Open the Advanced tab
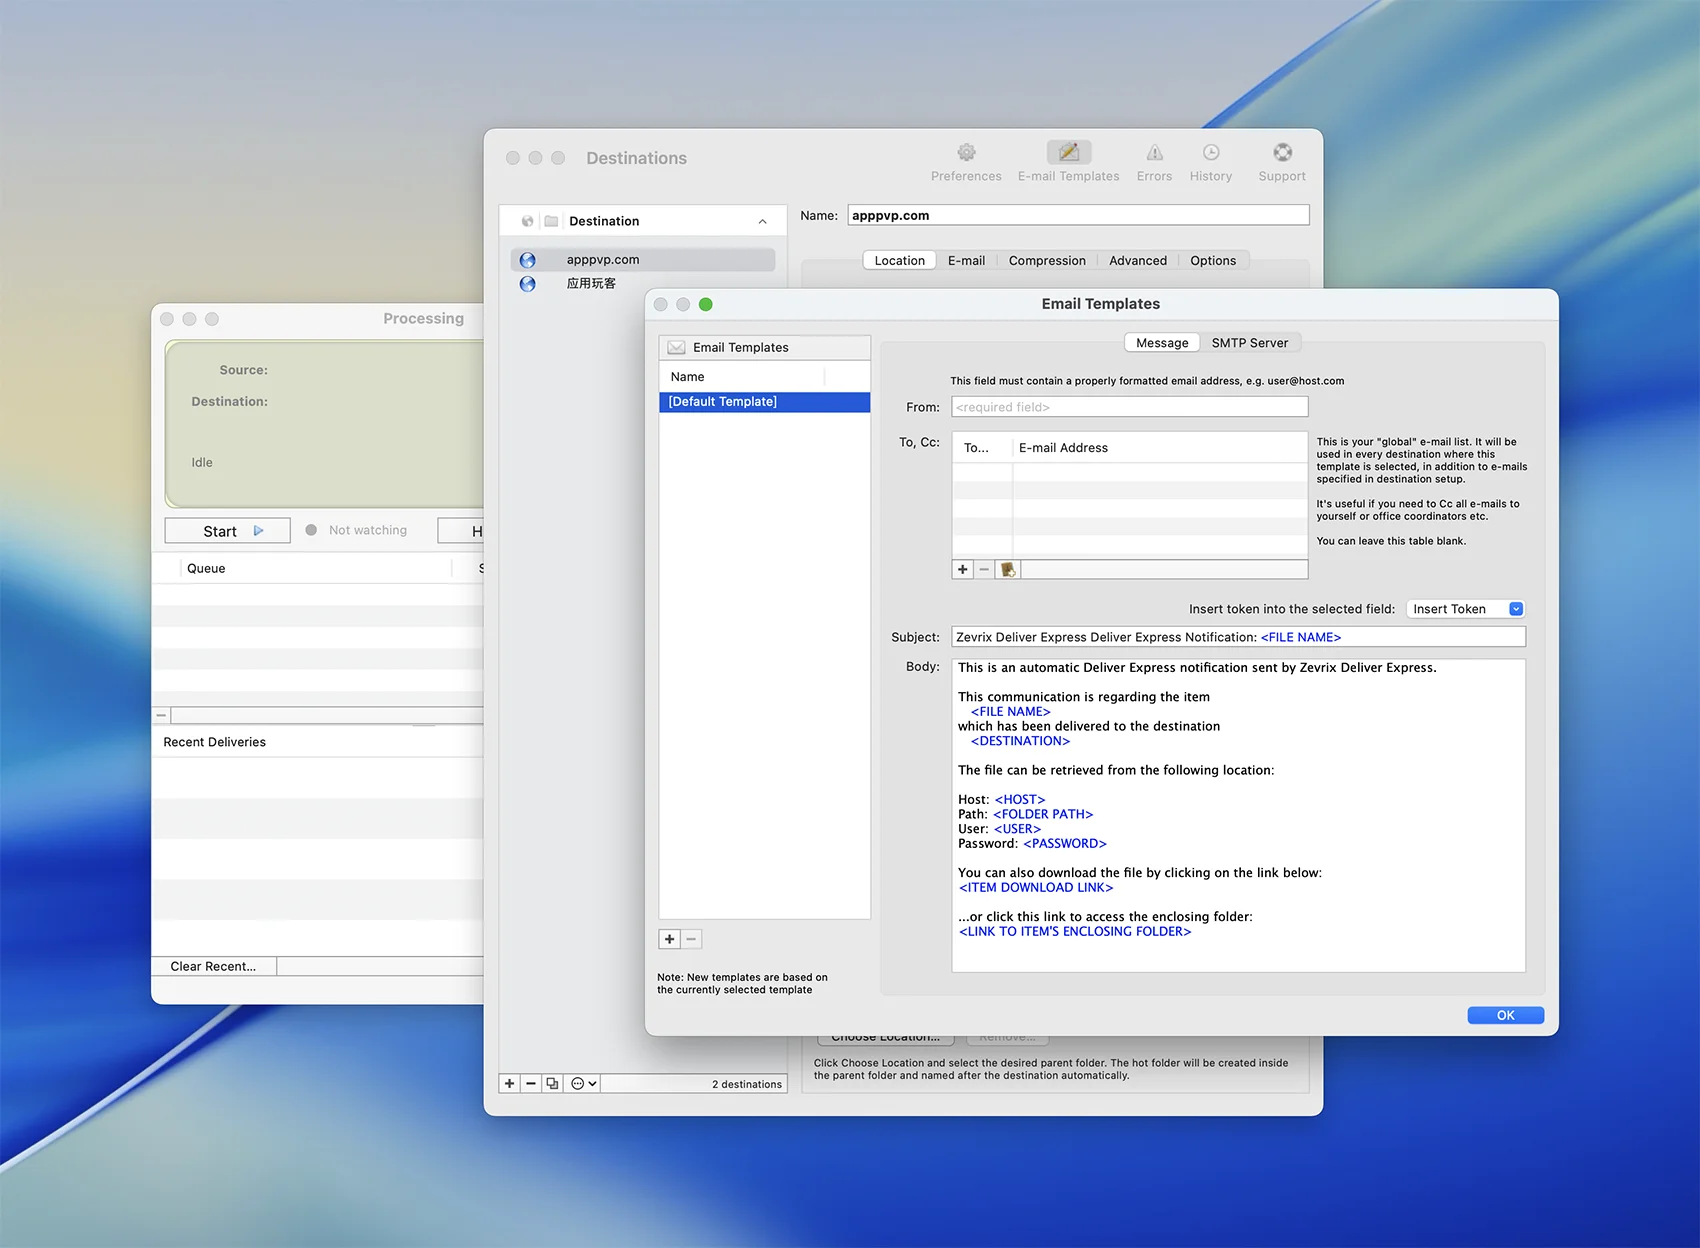Image resolution: width=1700 pixels, height=1248 pixels. 1137,261
